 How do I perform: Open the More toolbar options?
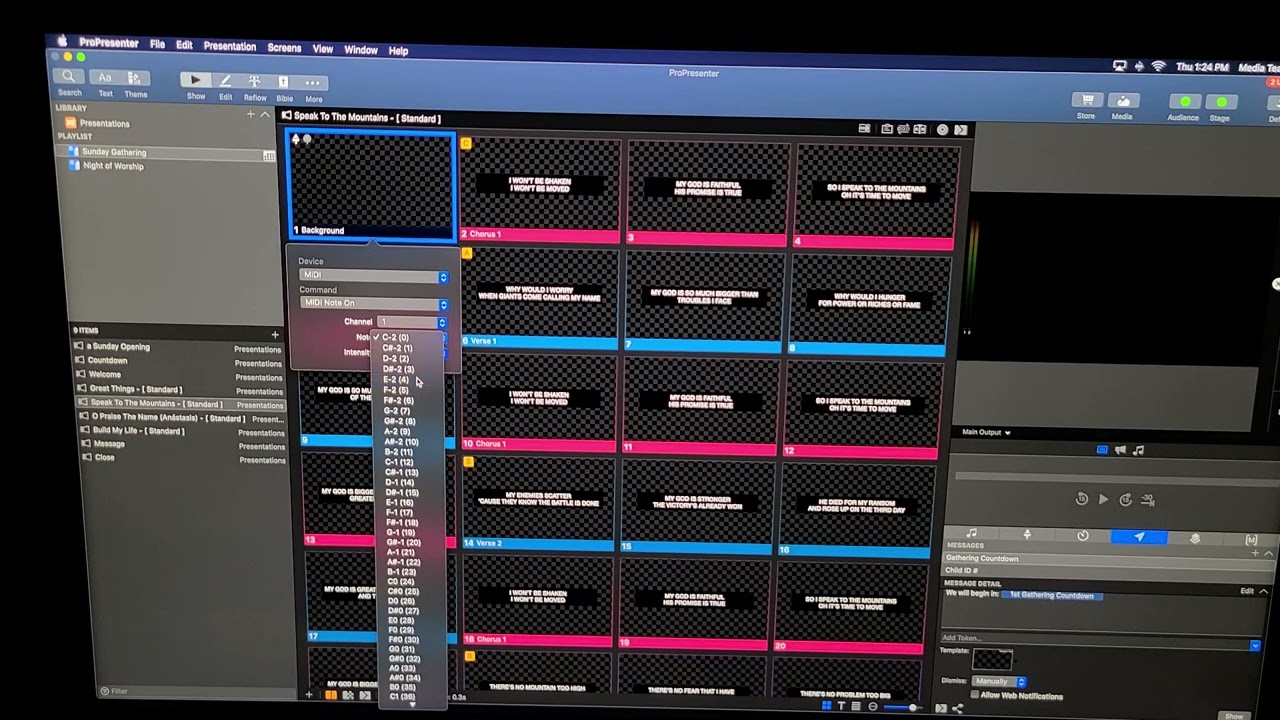pos(313,83)
